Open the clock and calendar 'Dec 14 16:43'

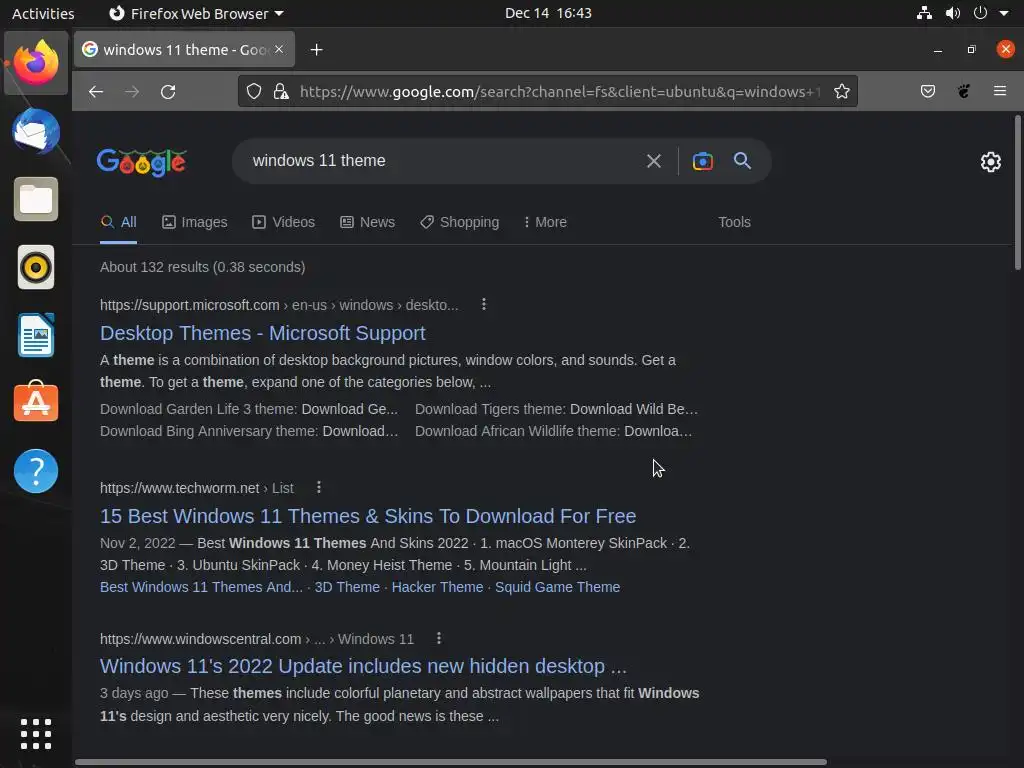tap(548, 13)
